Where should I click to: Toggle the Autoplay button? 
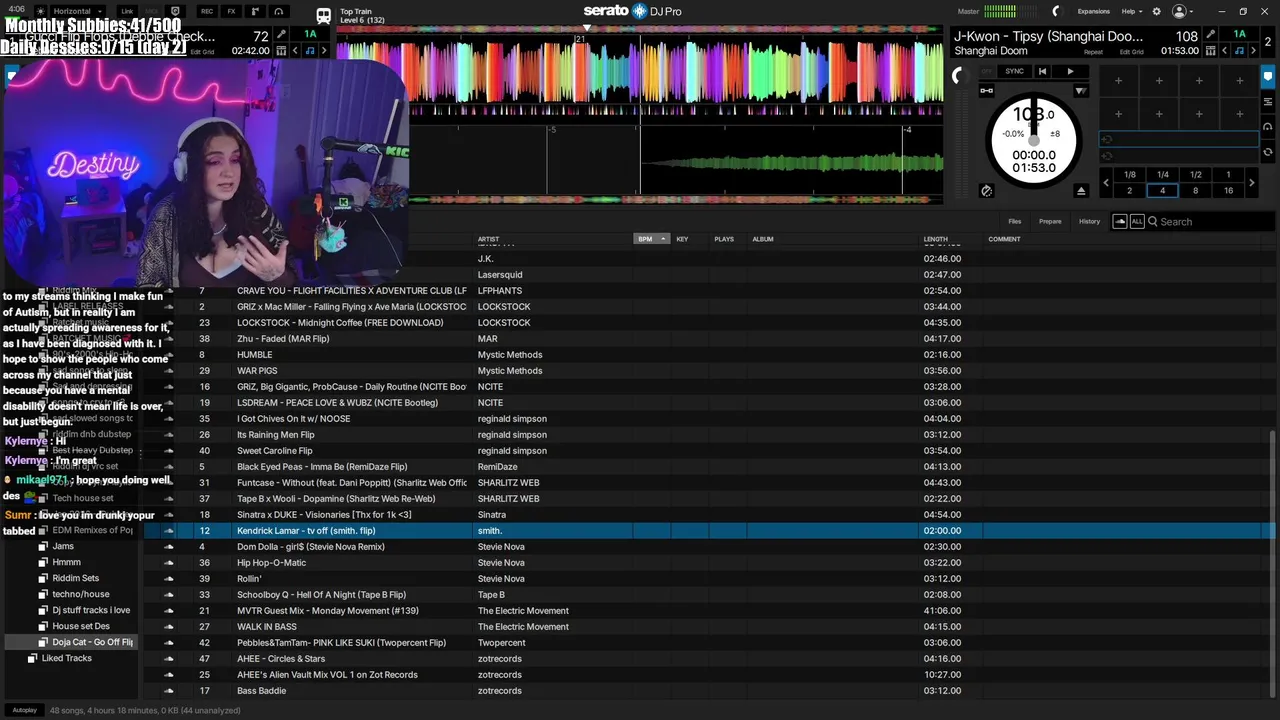point(25,710)
